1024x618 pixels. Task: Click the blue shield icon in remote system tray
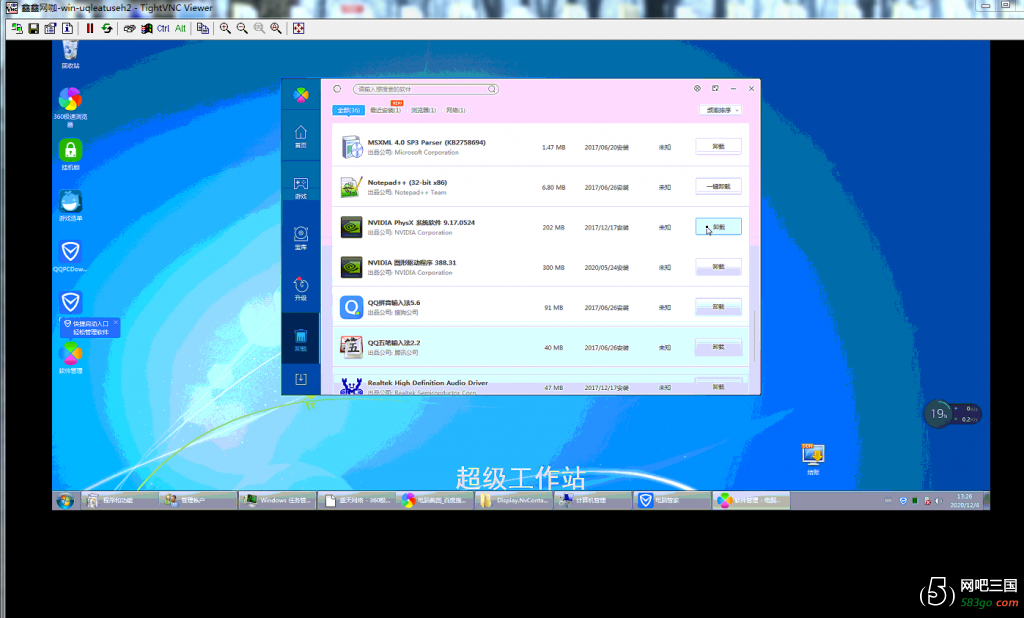coord(903,501)
